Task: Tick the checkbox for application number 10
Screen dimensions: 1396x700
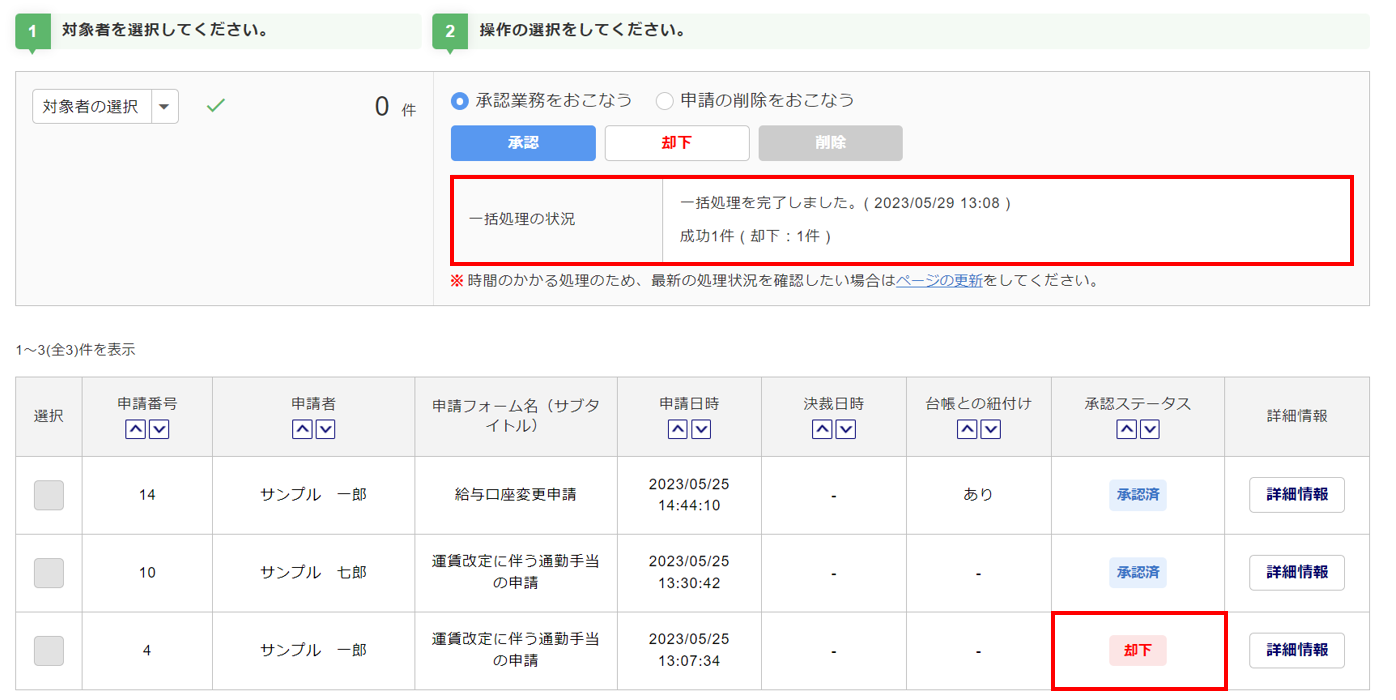Action: [49, 573]
